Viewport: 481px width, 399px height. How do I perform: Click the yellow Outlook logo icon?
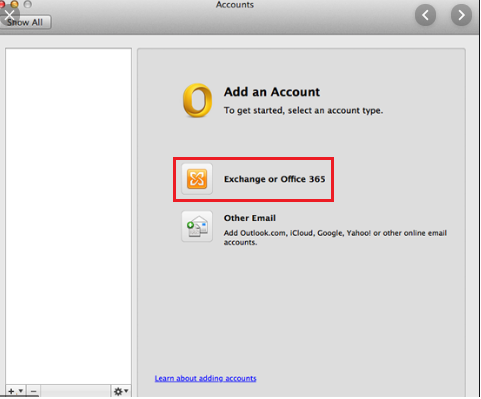197,100
